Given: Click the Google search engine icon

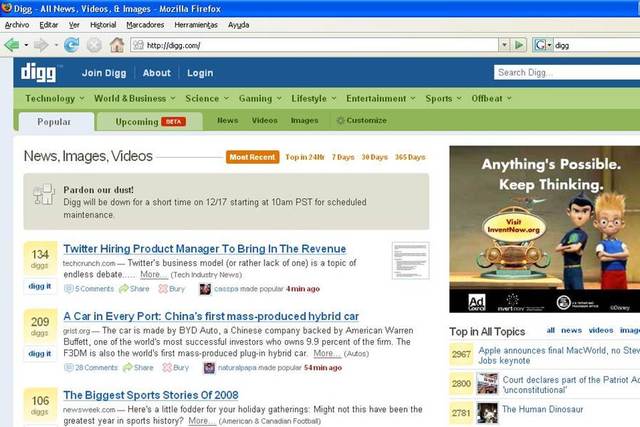Looking at the screenshot, I should coord(540,45).
